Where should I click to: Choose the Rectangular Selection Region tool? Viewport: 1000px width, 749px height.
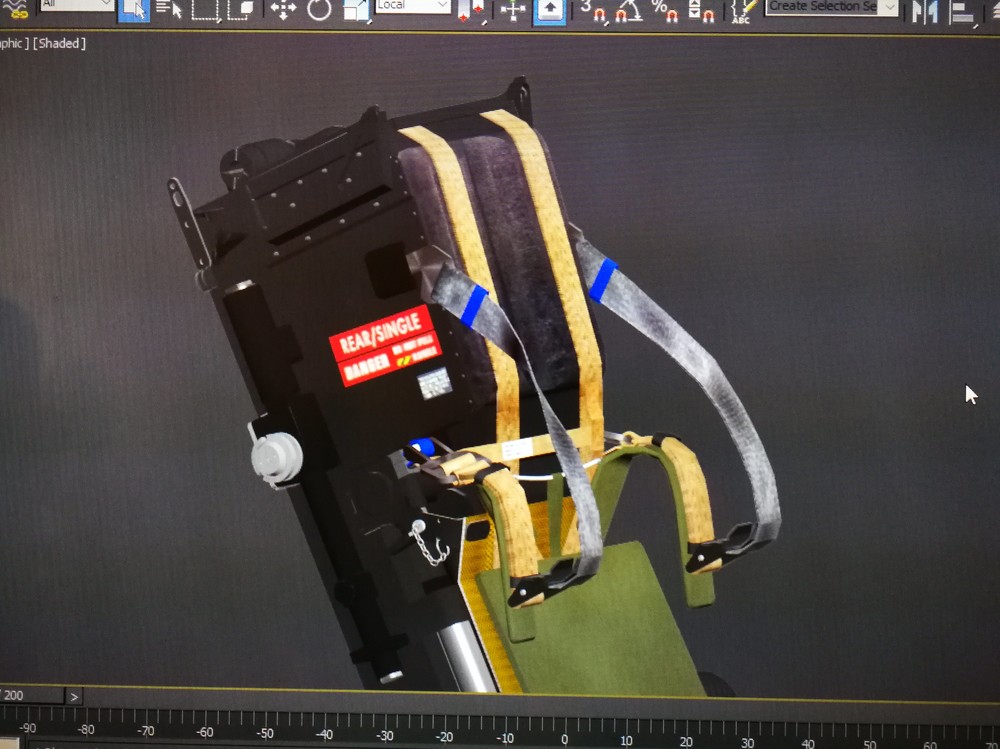pos(205,9)
